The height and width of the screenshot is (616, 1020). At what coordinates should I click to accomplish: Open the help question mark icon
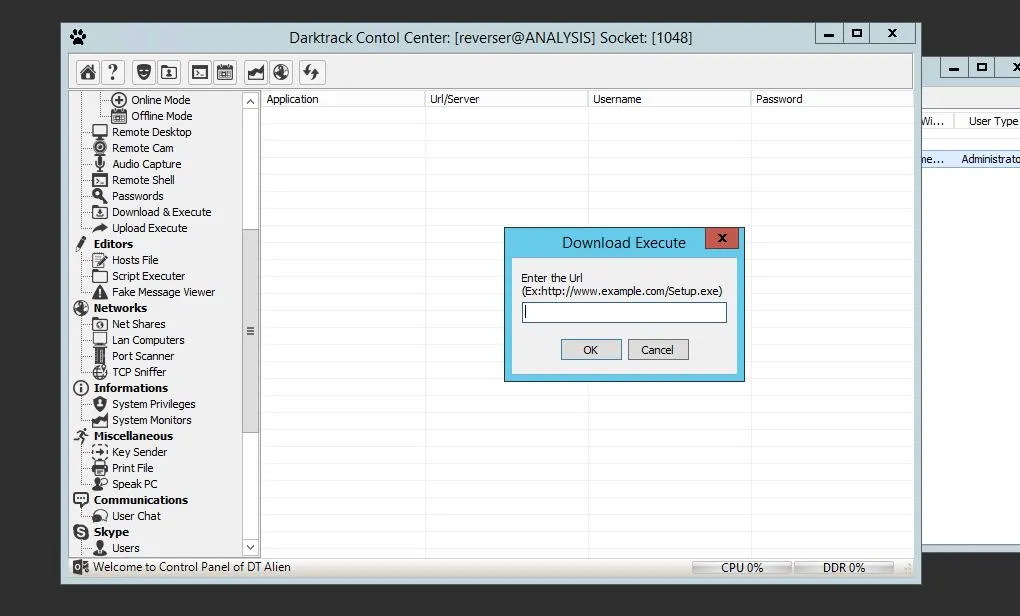tap(113, 72)
